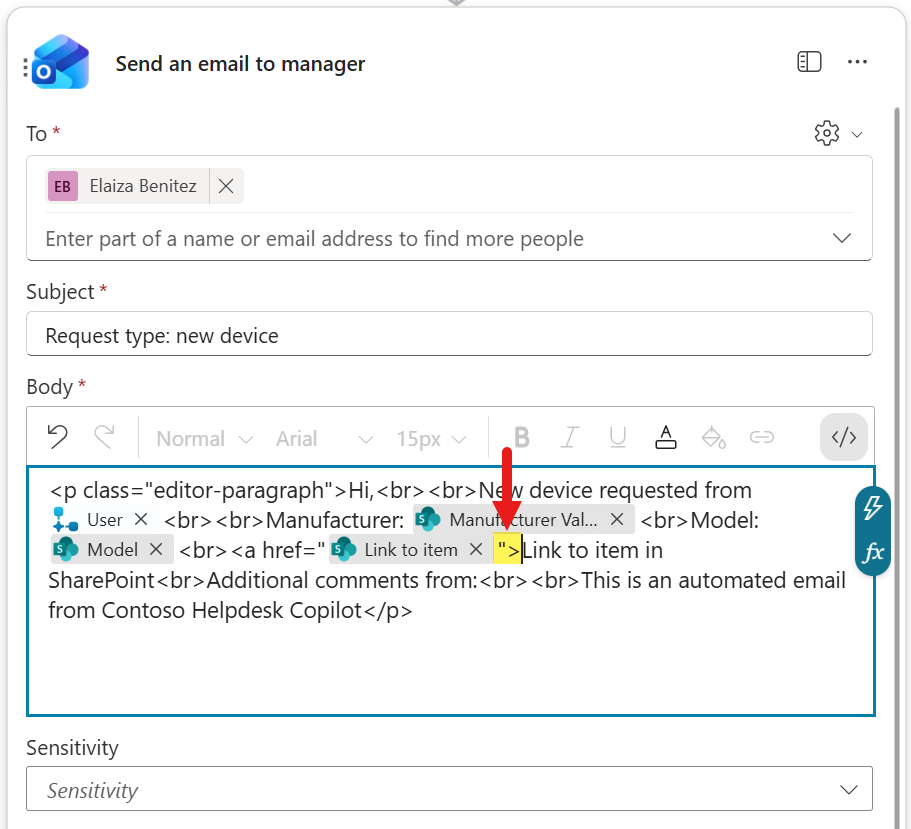The width and height of the screenshot is (911, 829).
Task: Remove Elaiza Benitez from recipients
Action: click(x=226, y=186)
